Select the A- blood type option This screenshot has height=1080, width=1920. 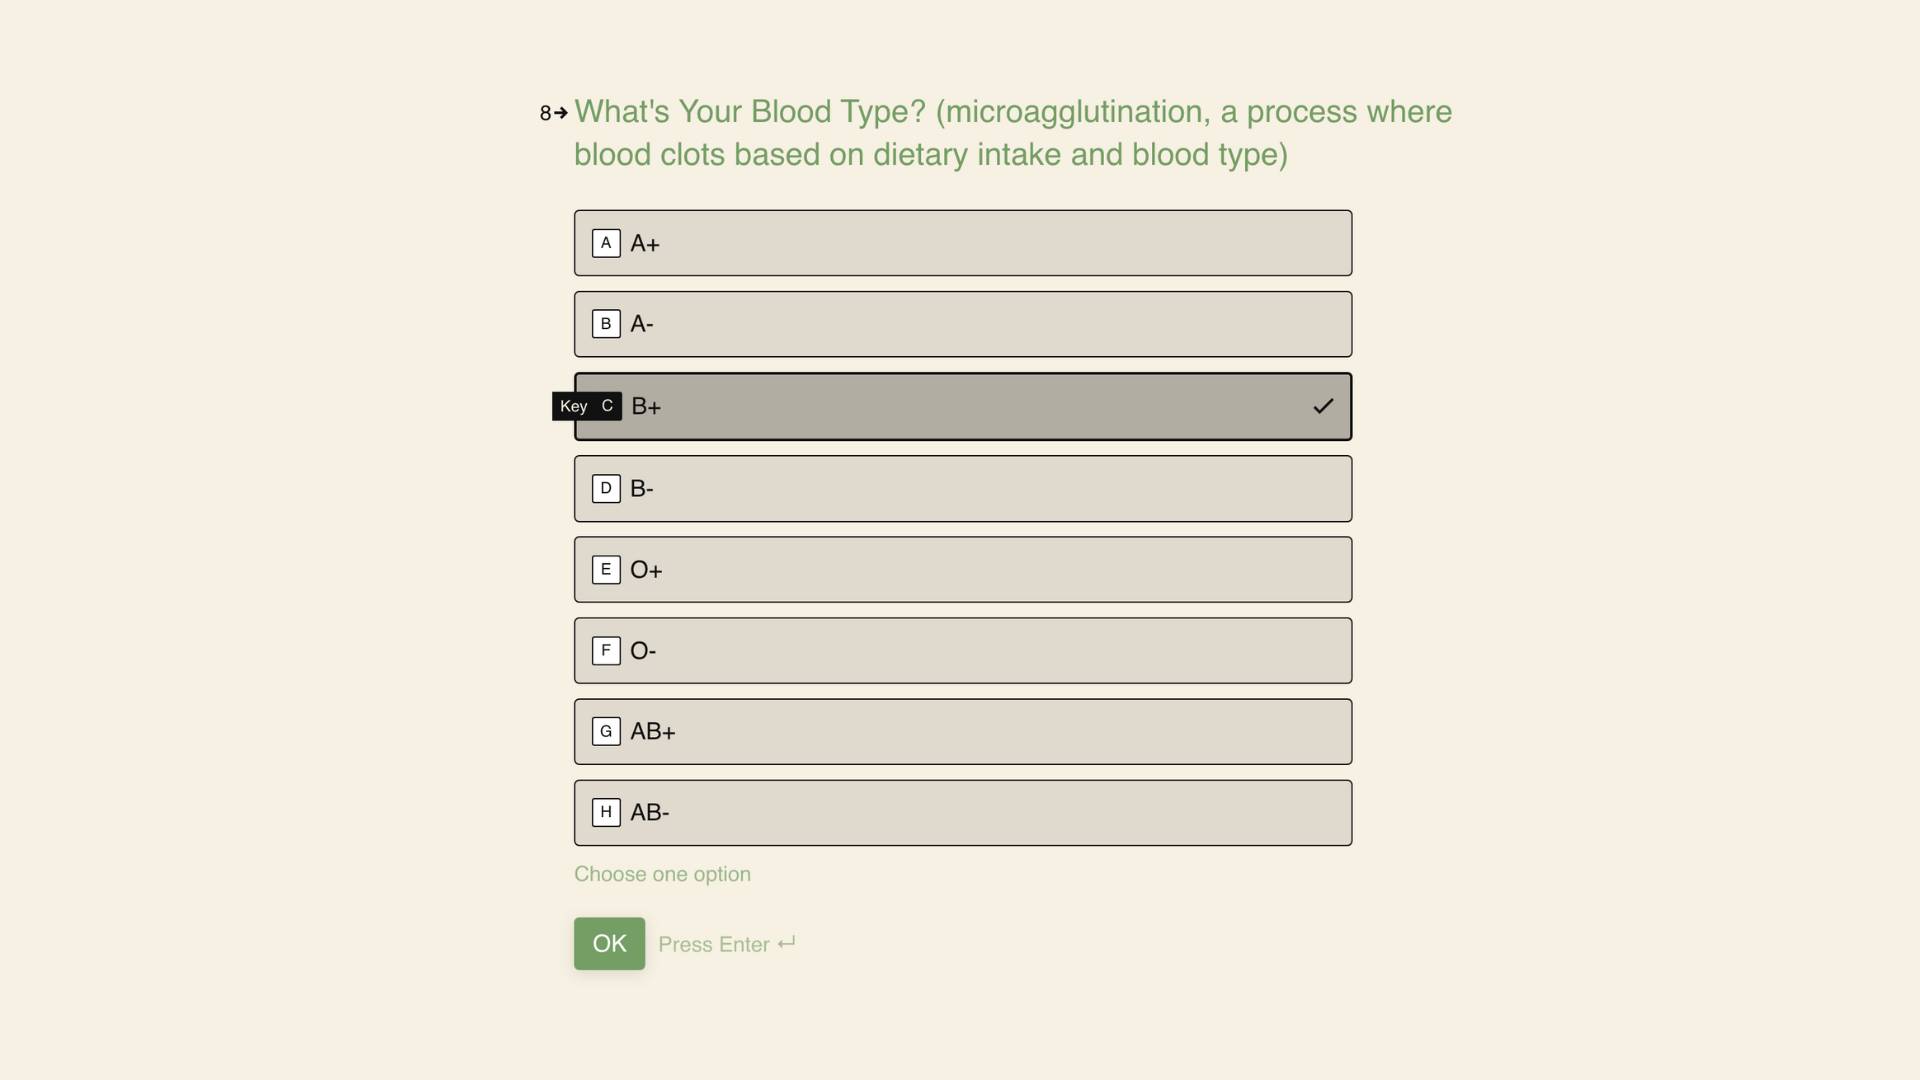pos(962,323)
